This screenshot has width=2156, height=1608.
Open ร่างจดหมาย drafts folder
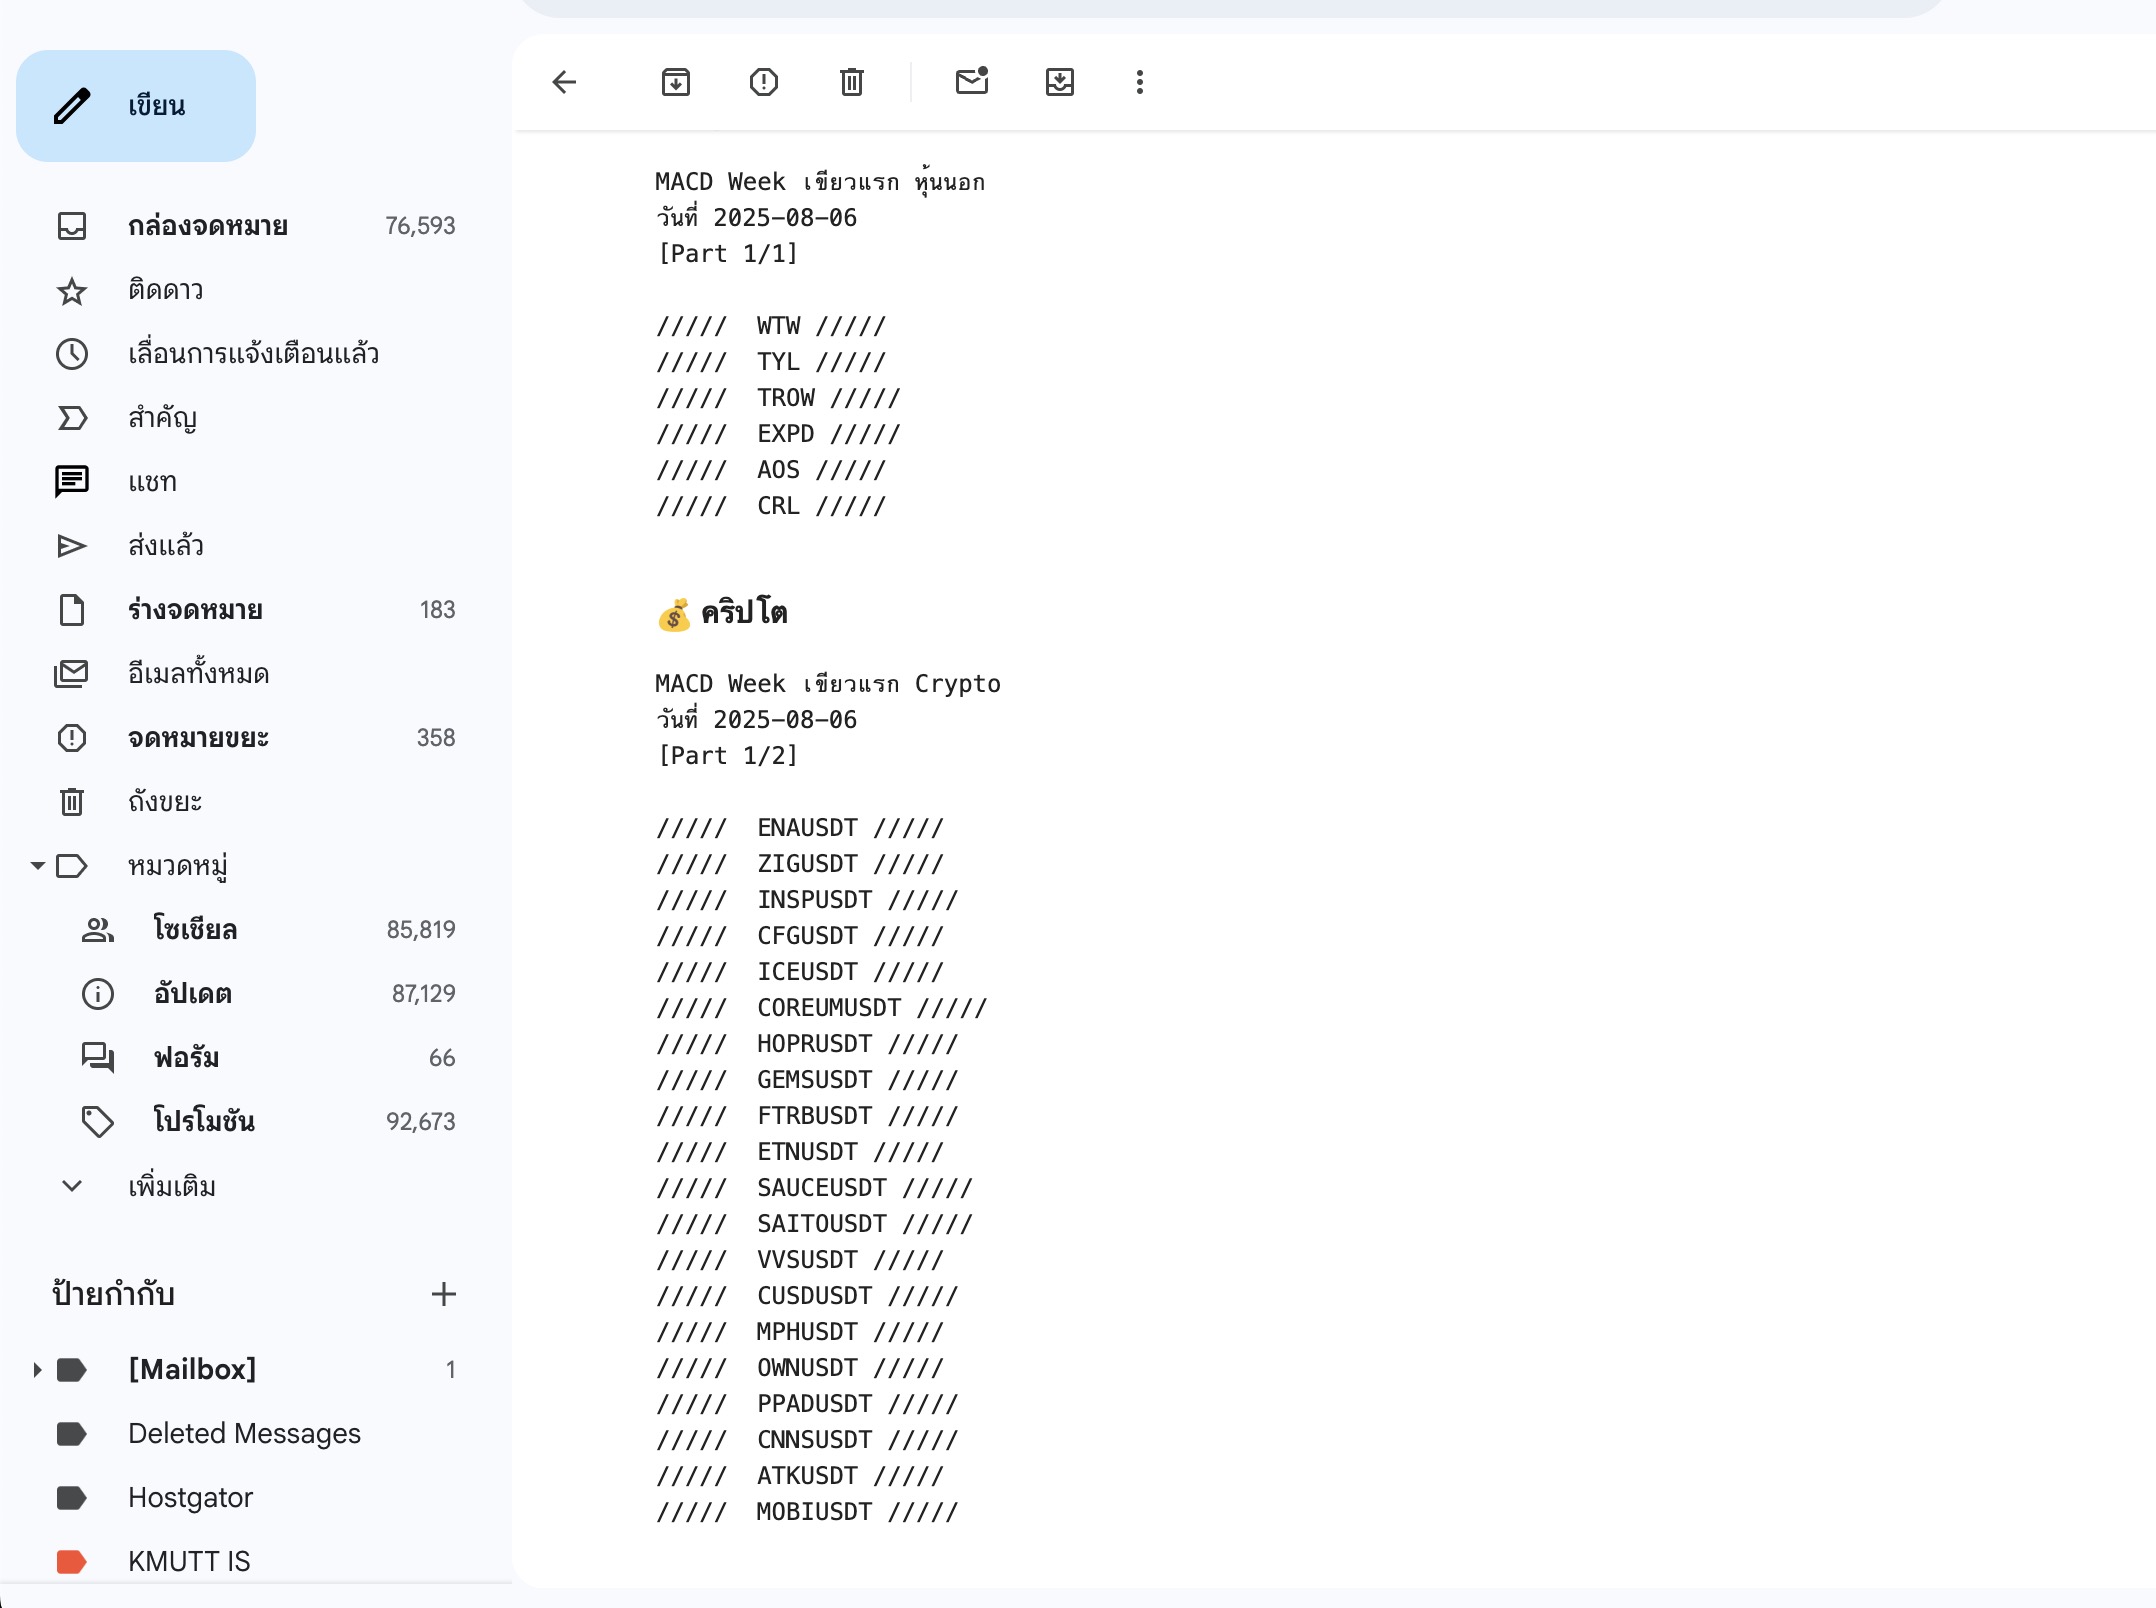pyautogui.click(x=196, y=610)
